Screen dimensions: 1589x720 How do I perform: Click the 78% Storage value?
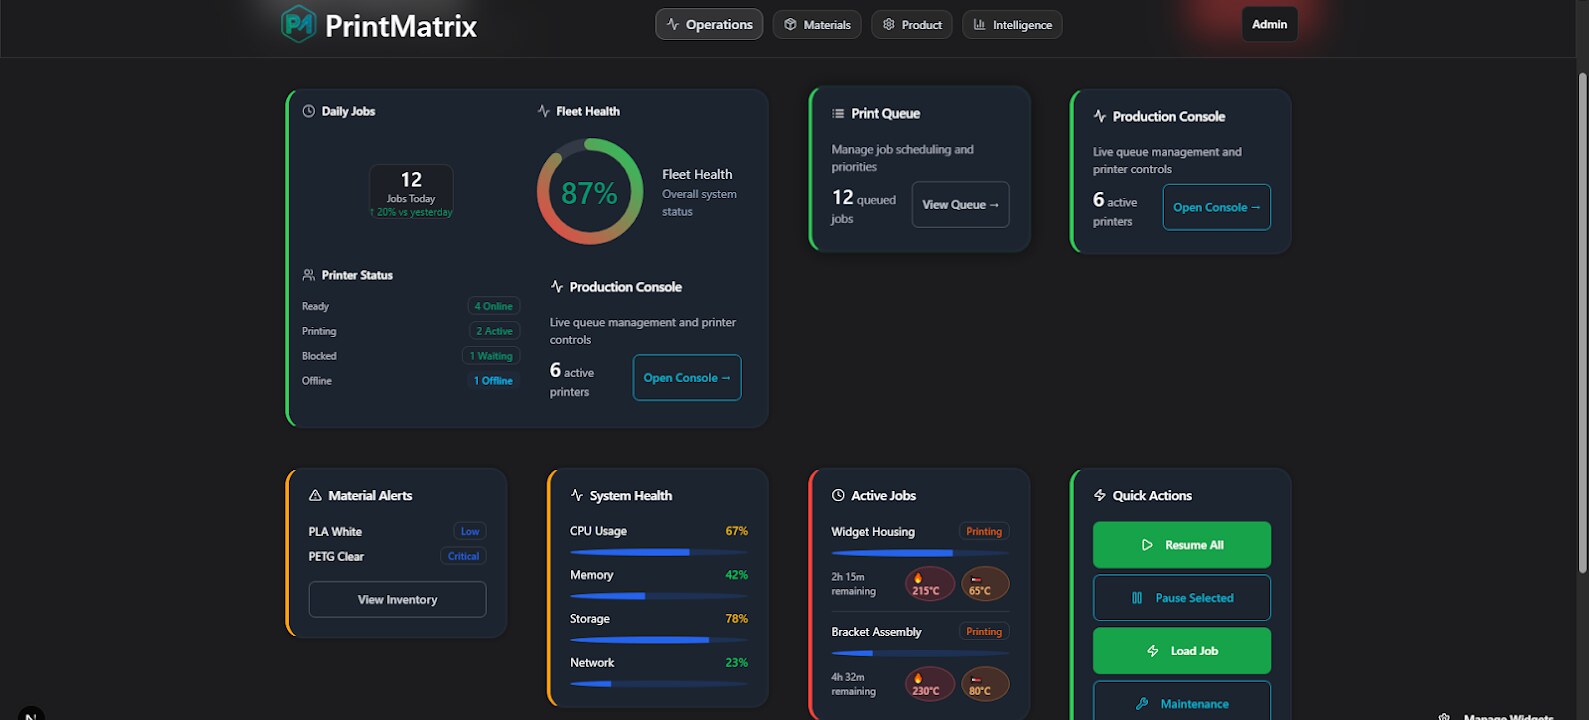click(737, 619)
